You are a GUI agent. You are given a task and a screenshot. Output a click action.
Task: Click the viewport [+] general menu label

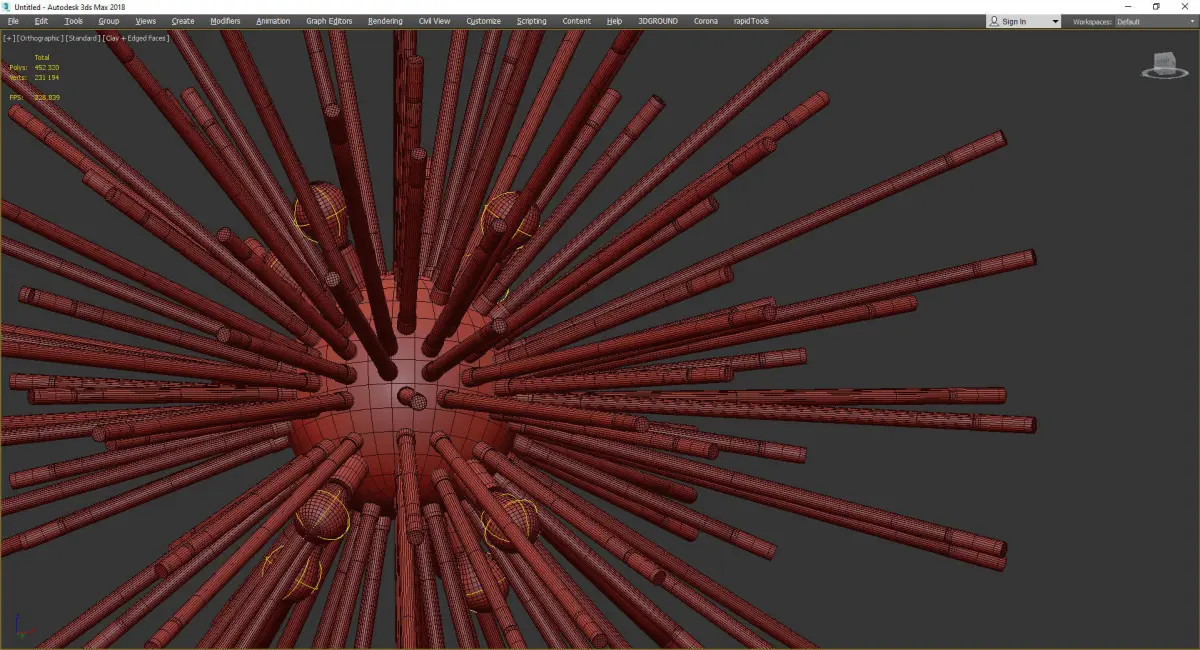[x=9, y=38]
